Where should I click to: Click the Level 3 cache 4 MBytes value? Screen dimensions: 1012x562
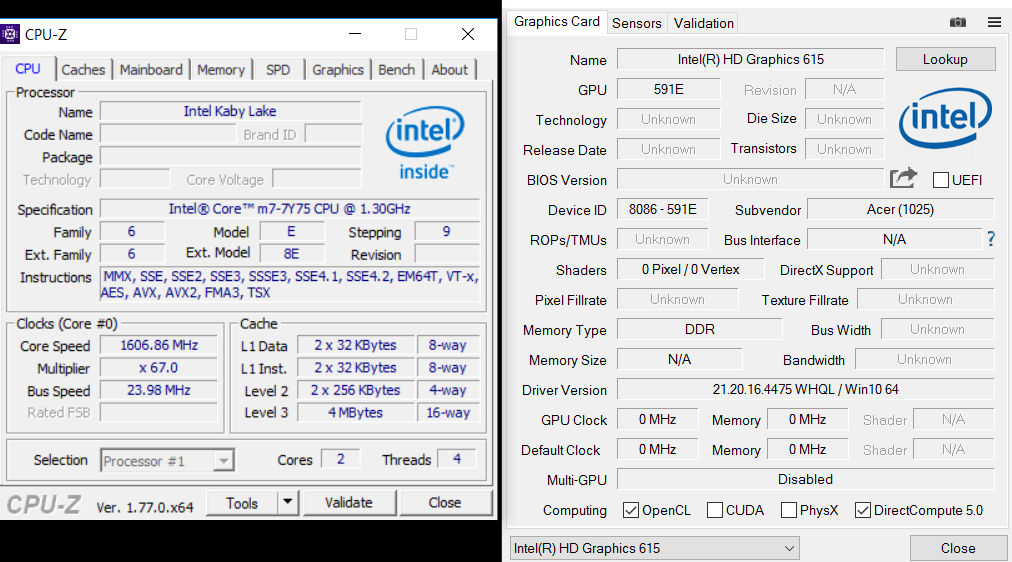356,413
